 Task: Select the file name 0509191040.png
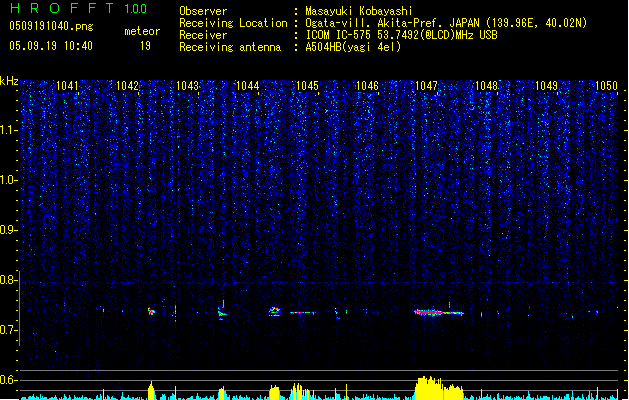tap(51, 26)
